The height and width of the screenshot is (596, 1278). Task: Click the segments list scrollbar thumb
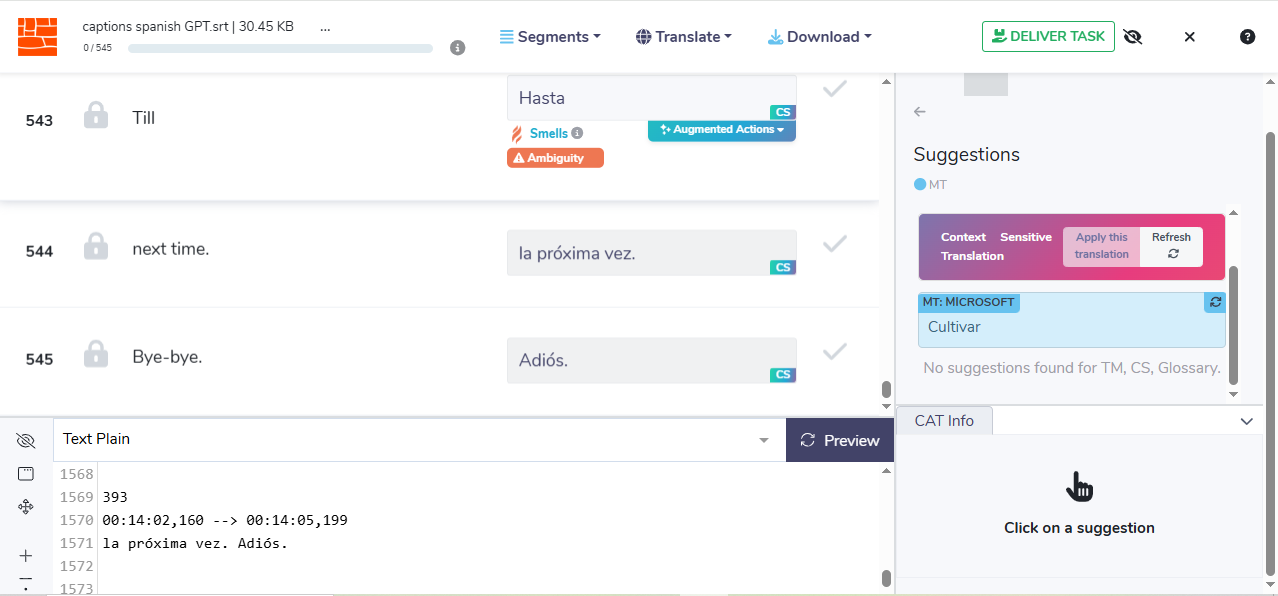click(885, 390)
